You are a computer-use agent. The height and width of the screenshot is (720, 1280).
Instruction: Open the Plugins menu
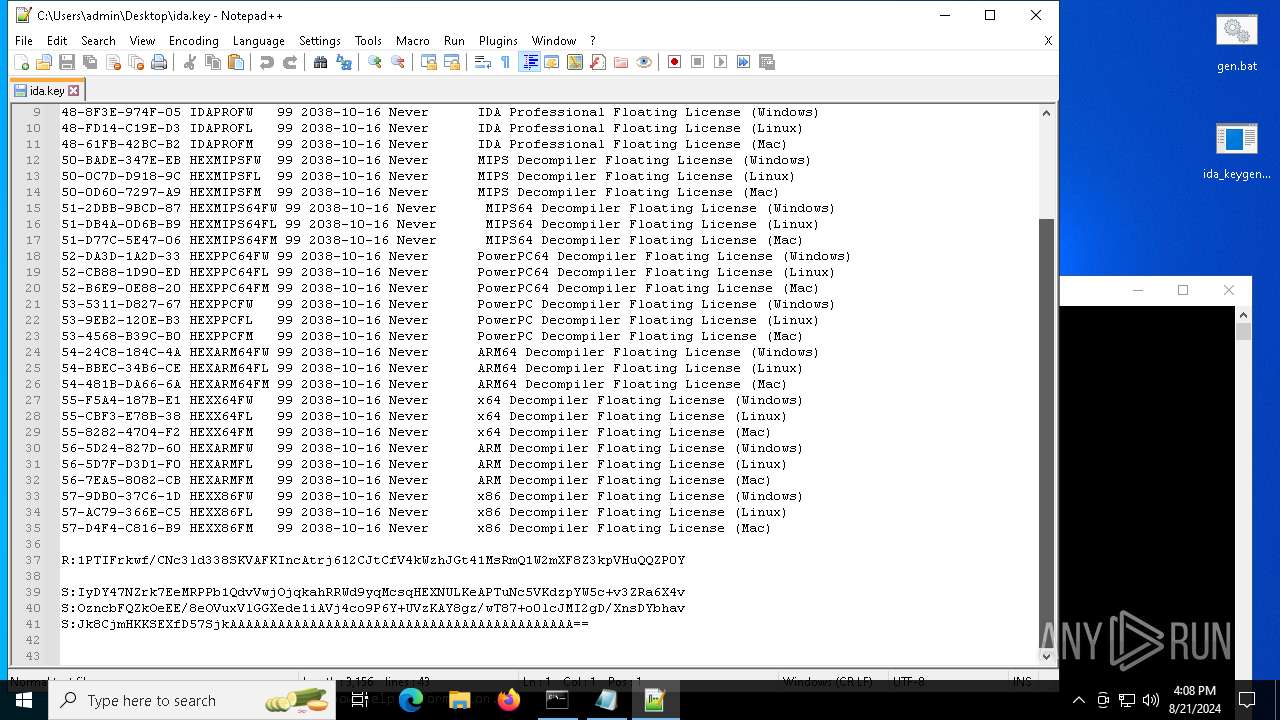tap(498, 41)
